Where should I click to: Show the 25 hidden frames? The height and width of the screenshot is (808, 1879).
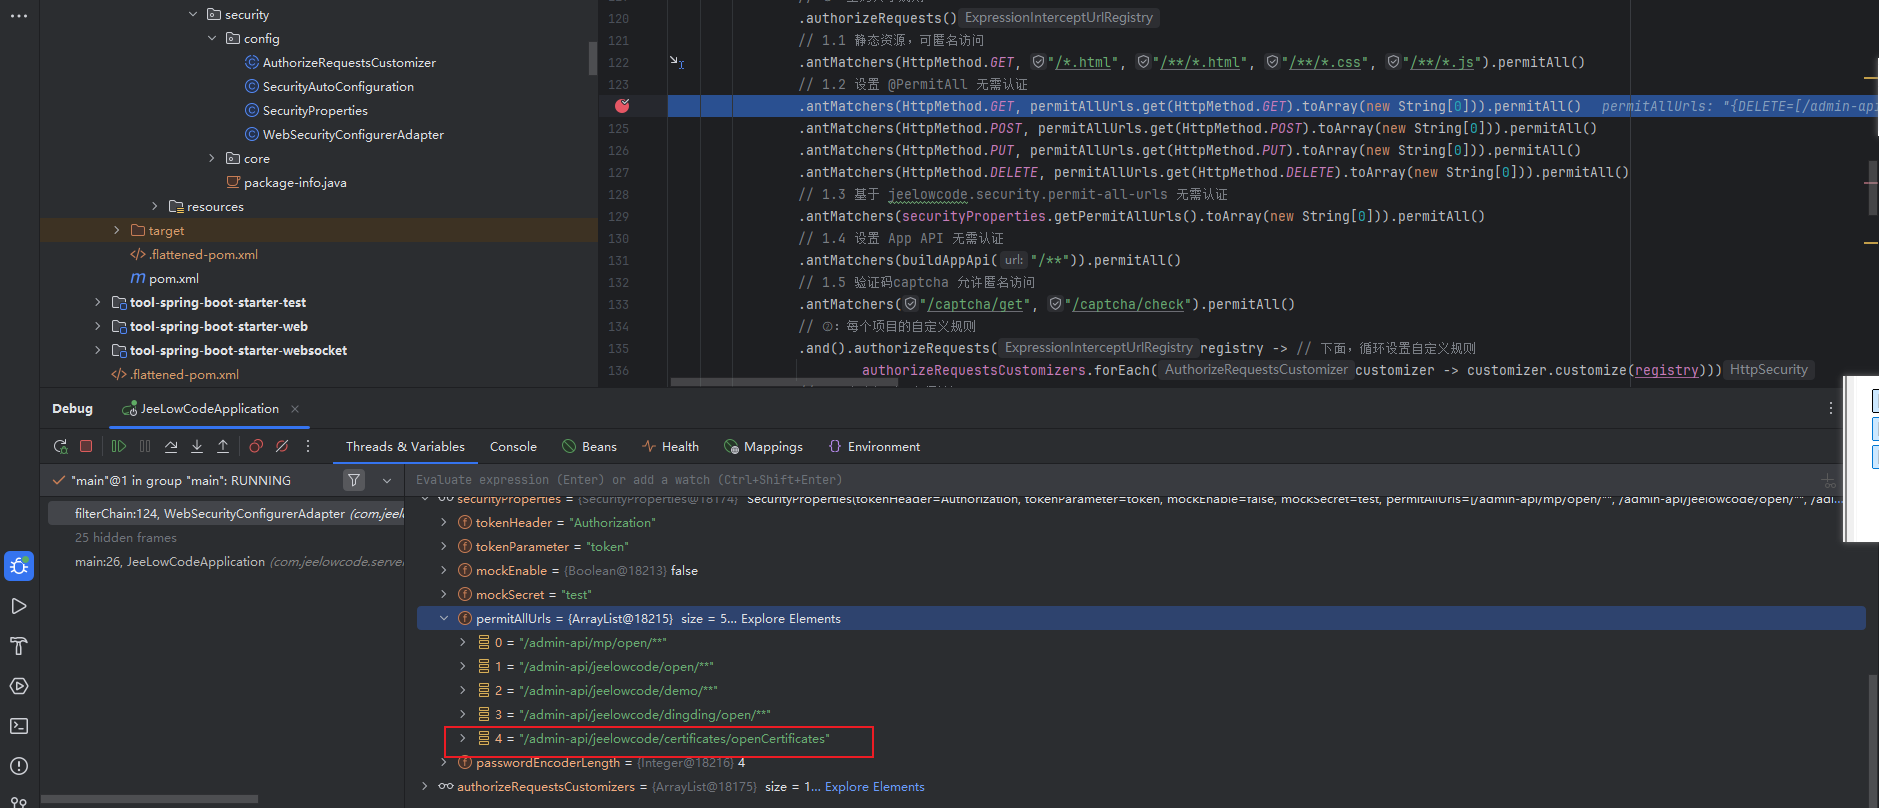[126, 537]
